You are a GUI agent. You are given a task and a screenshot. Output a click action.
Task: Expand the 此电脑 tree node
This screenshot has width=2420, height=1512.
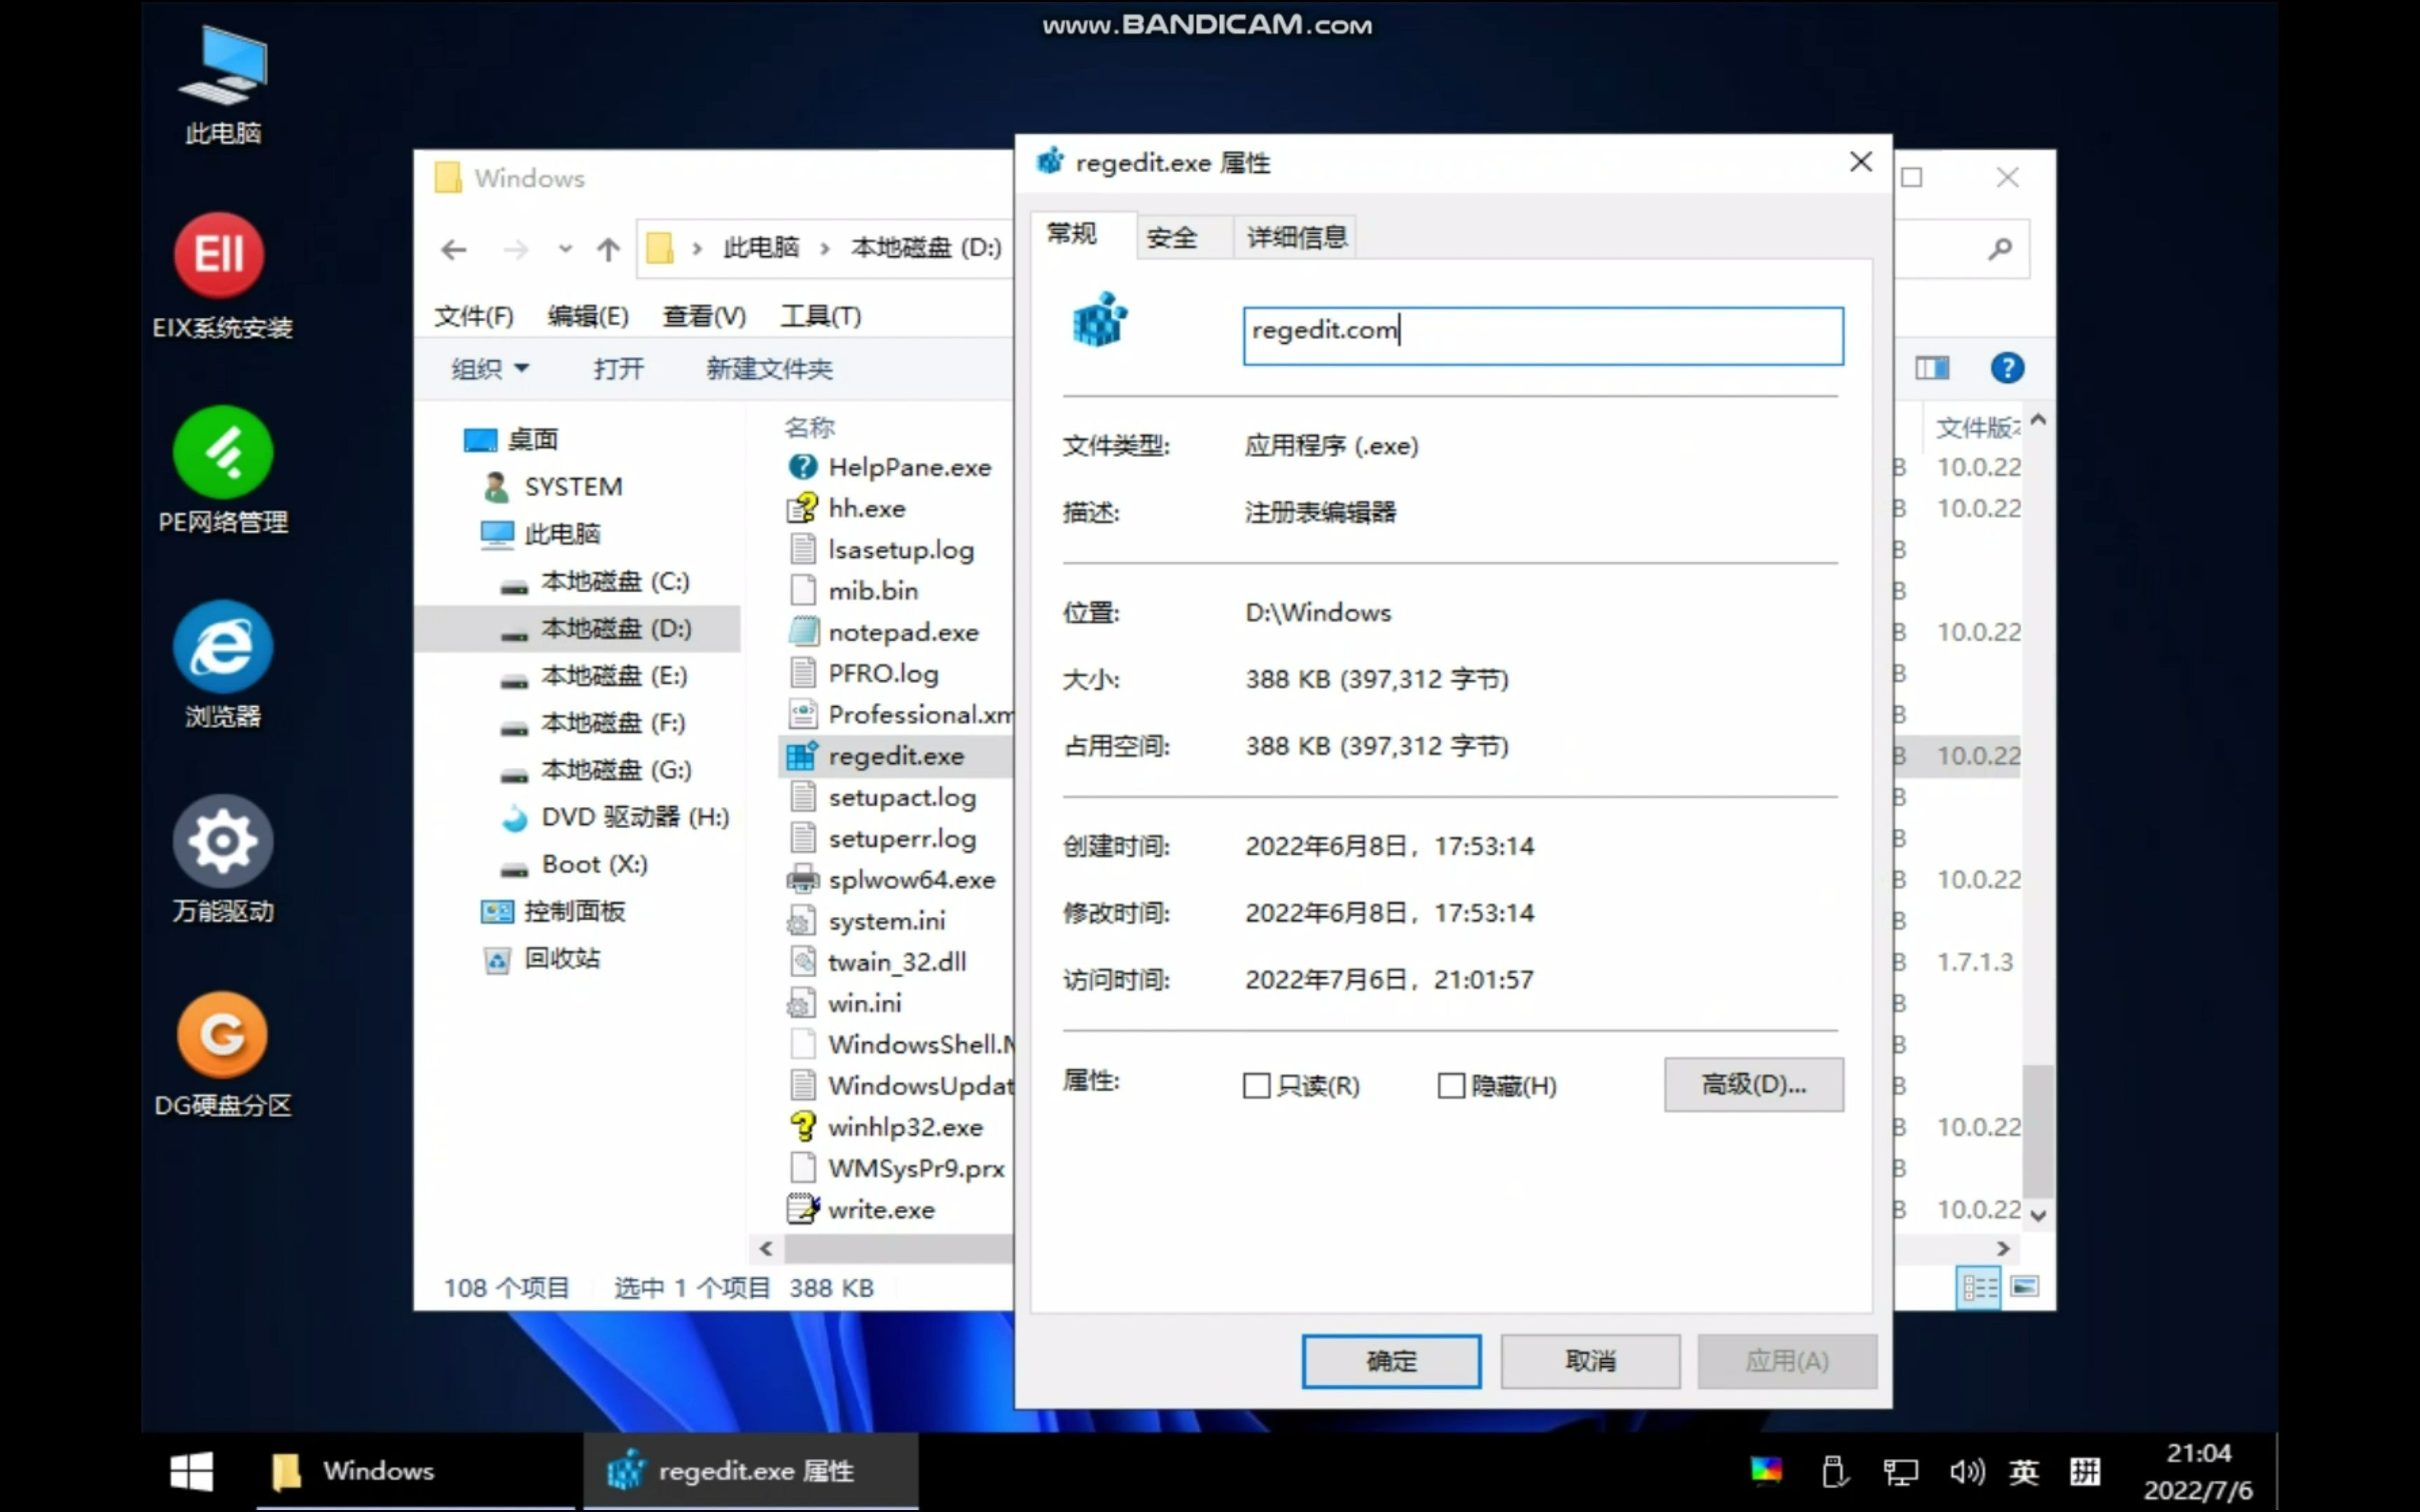[562, 533]
